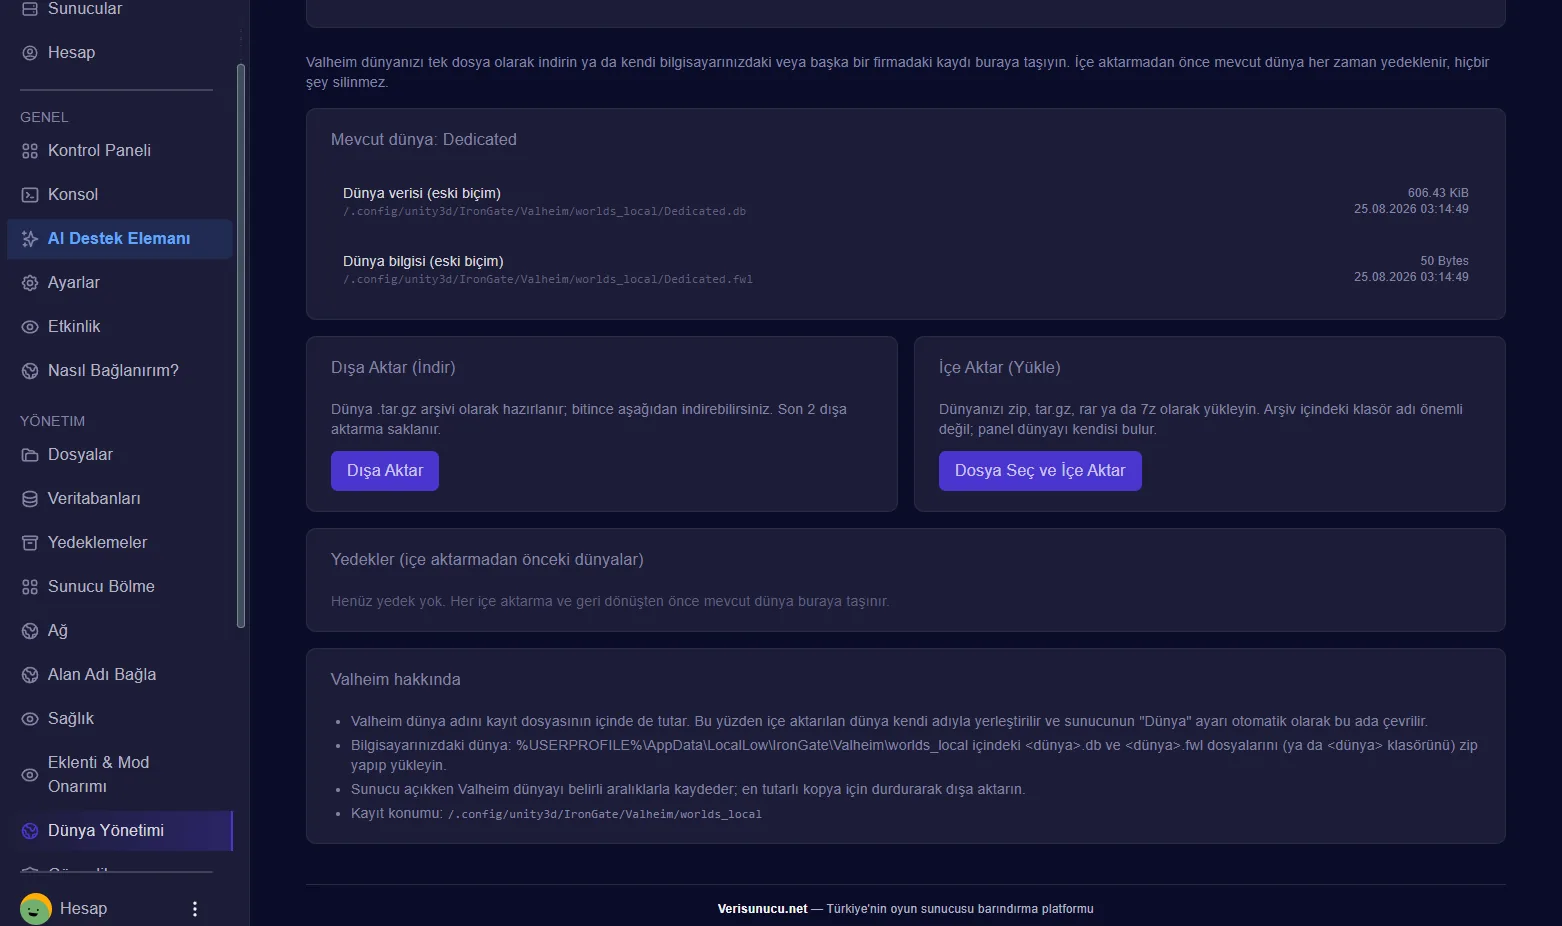This screenshot has height=926, width=1562.
Task: Click the Yedeklemeler archive icon
Action: coord(30,543)
